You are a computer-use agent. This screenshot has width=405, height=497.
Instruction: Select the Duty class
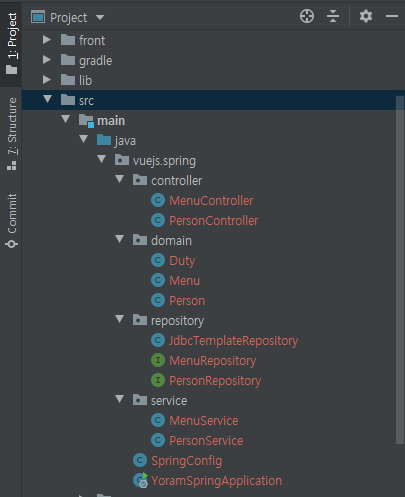pos(182,261)
